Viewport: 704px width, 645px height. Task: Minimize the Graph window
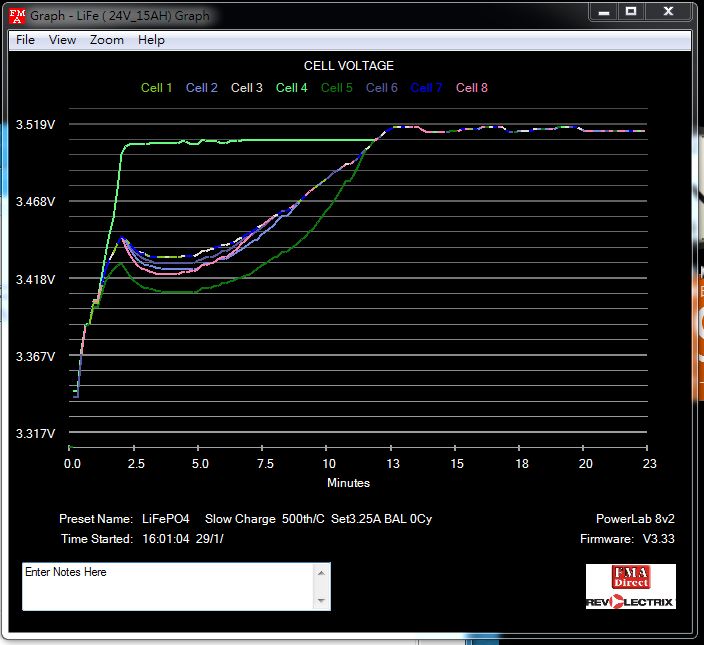tap(602, 12)
